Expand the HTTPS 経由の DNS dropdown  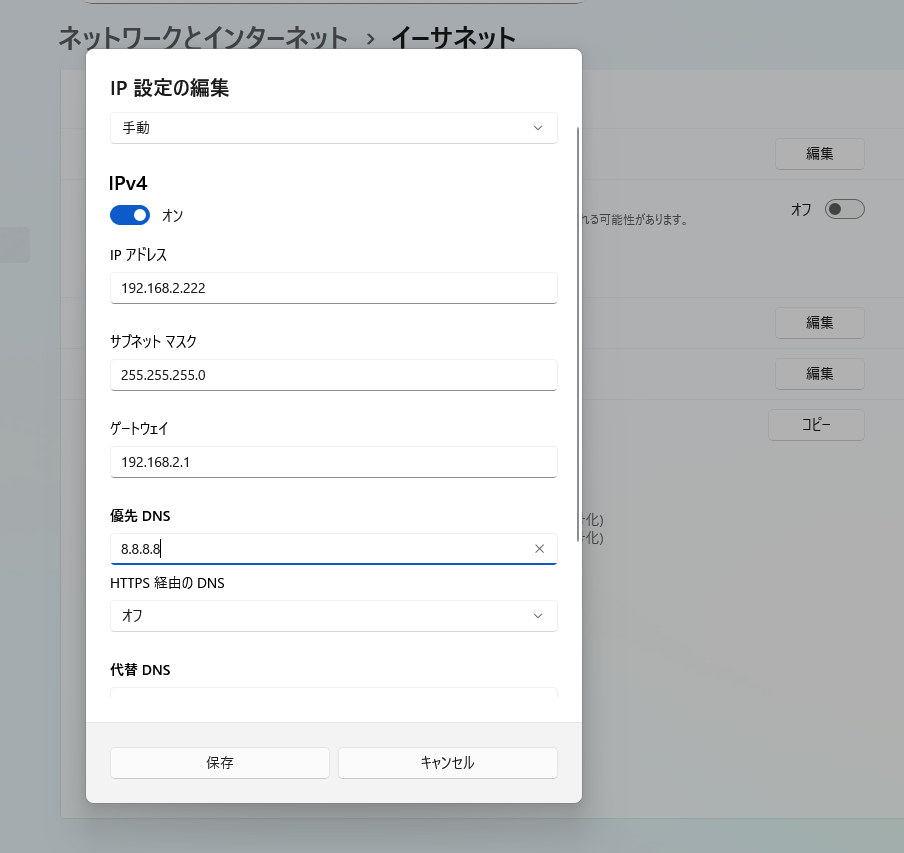(x=333, y=616)
